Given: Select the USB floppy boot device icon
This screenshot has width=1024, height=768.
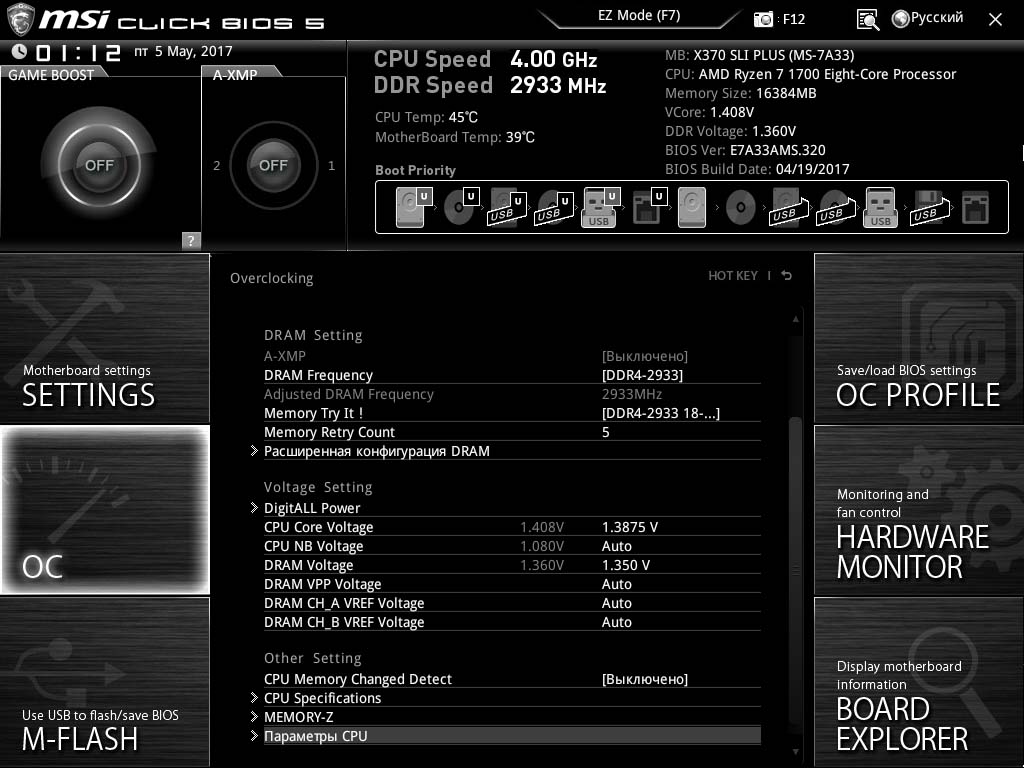Looking at the screenshot, I should tap(929, 207).
